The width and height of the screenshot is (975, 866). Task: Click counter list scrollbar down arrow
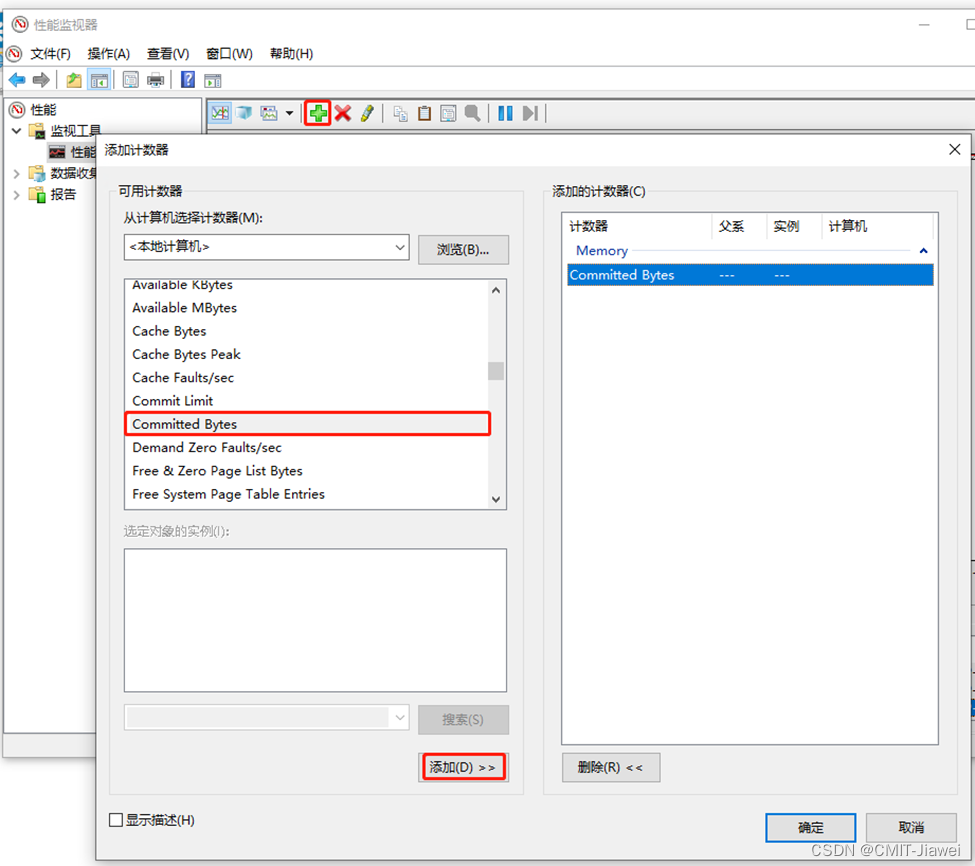click(496, 499)
